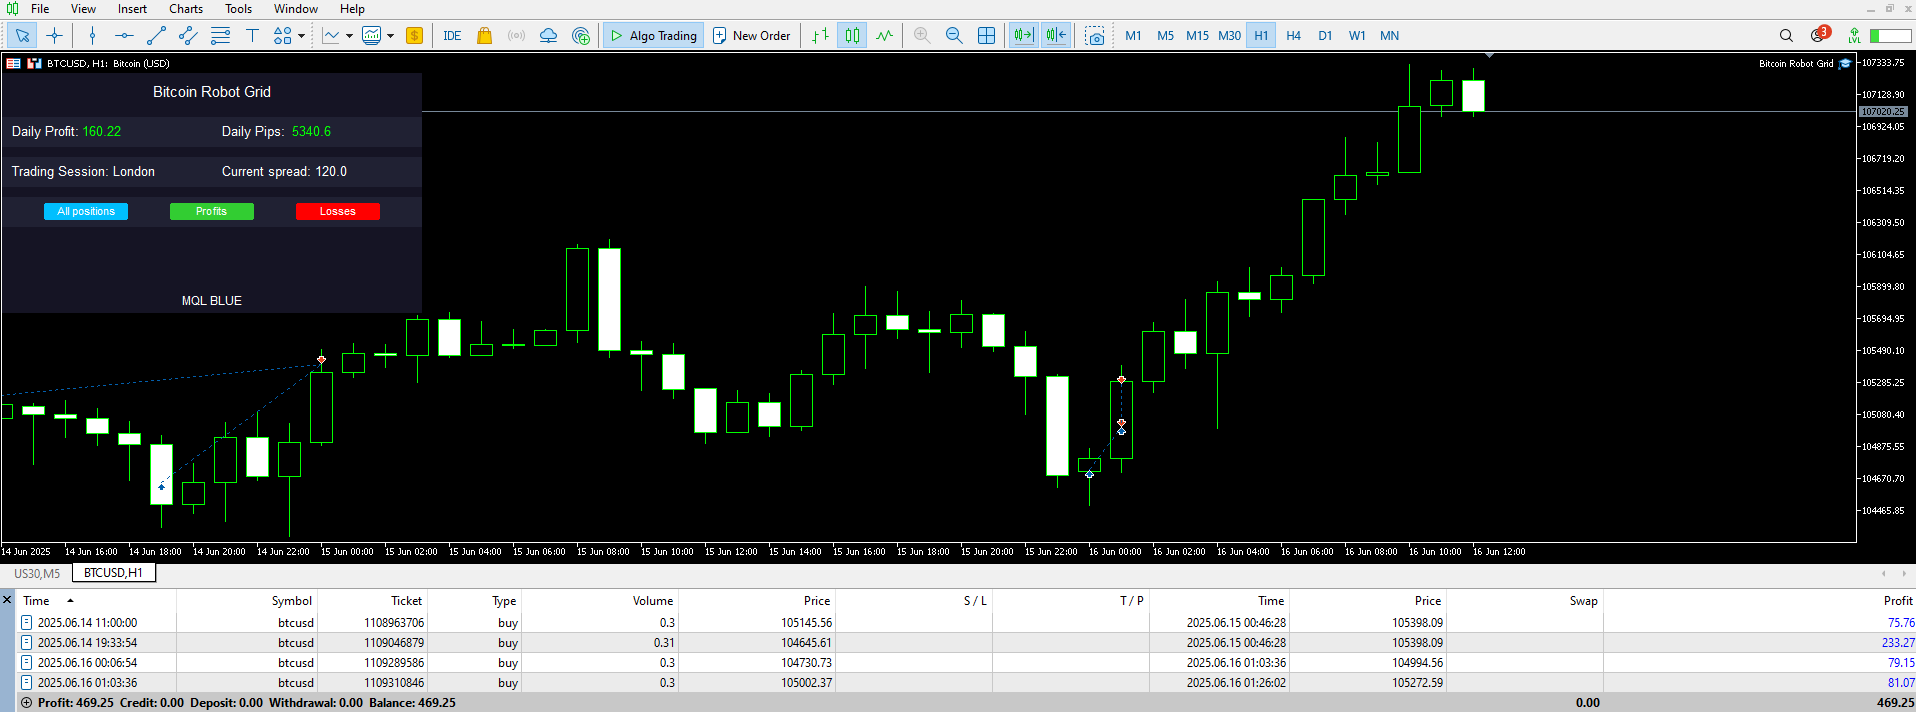1916x712 pixels.
Task: Take a chart screenshot with camera icon
Action: point(1095,36)
